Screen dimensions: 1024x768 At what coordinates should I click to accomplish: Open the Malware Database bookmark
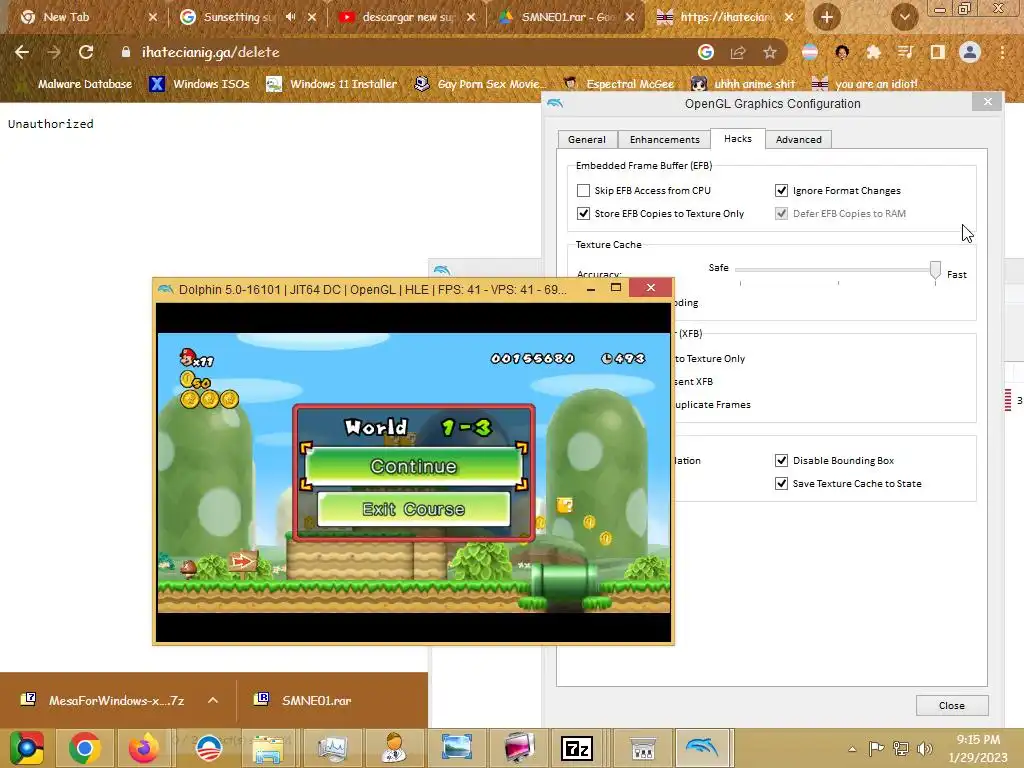tap(84, 84)
